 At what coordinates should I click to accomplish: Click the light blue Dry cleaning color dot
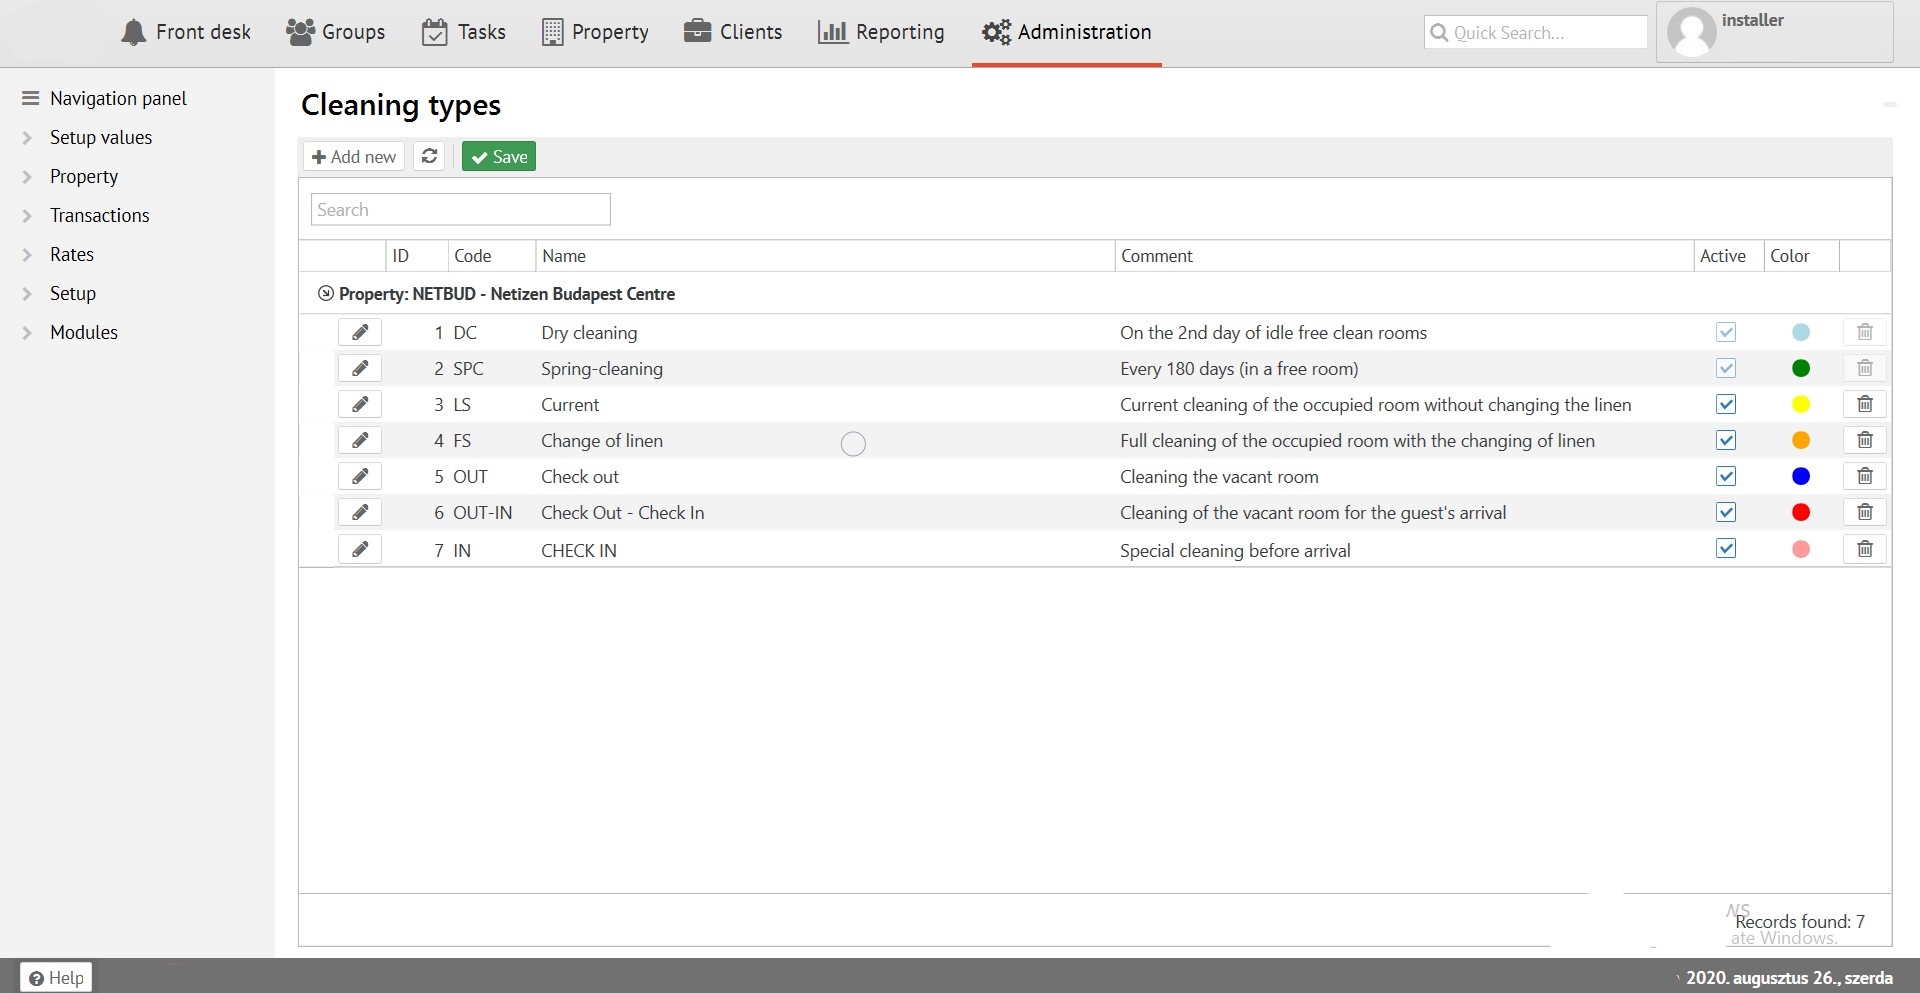pyautogui.click(x=1801, y=332)
